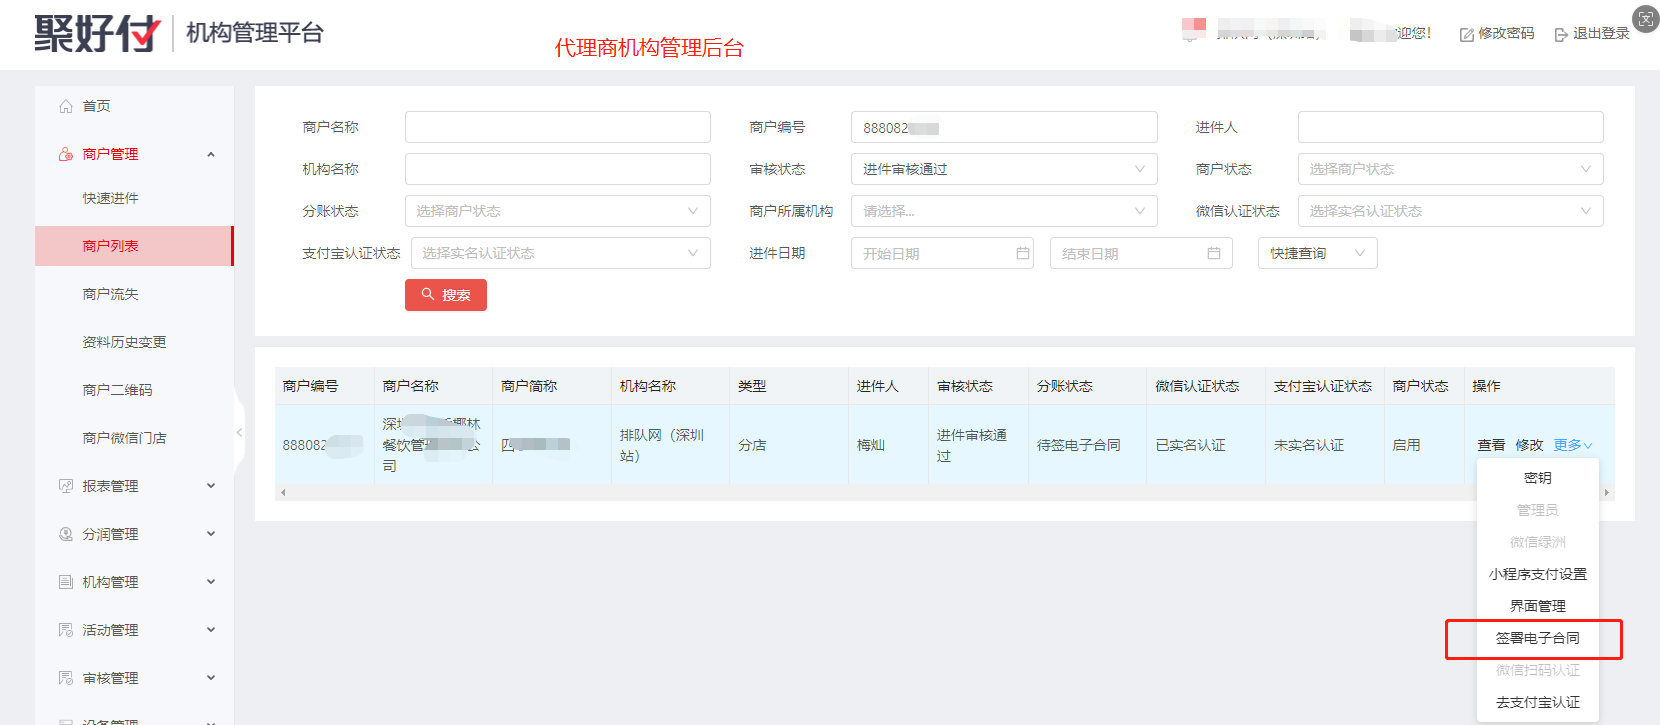Open the 商户状态 dropdown
The image size is (1660, 725).
tap(1449, 169)
